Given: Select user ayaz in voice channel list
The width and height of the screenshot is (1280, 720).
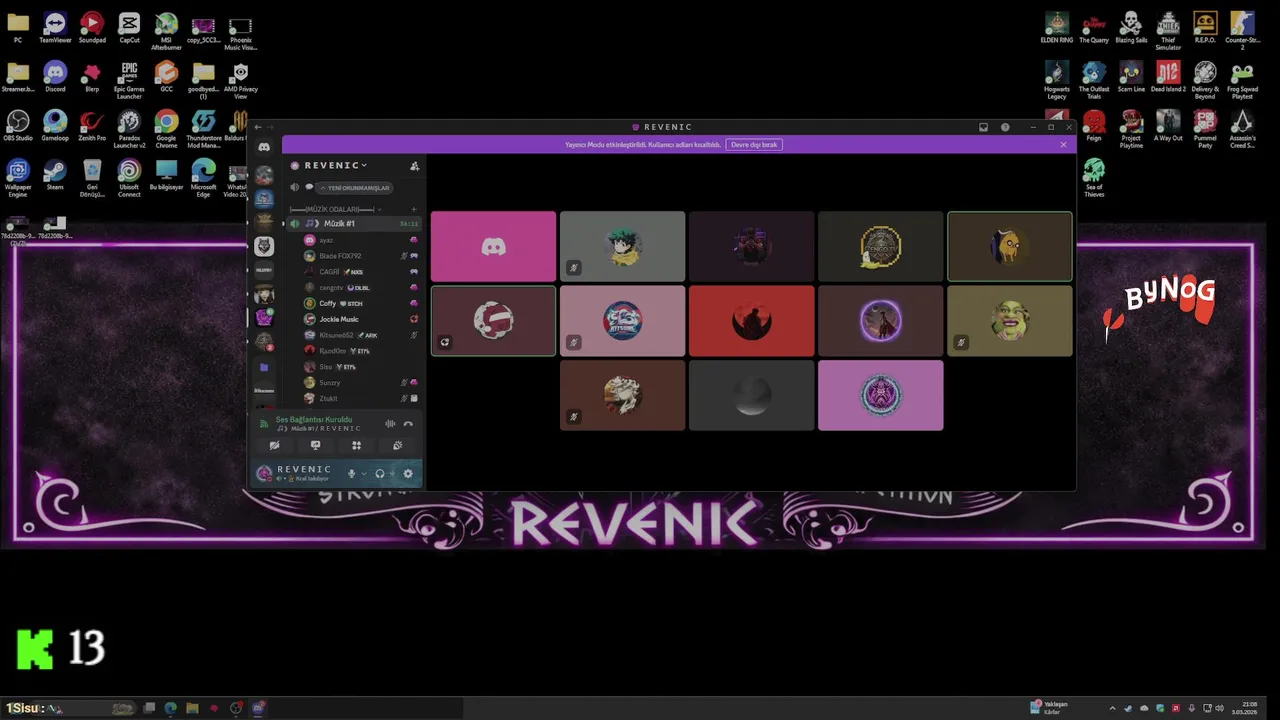Looking at the screenshot, I should [360, 240].
